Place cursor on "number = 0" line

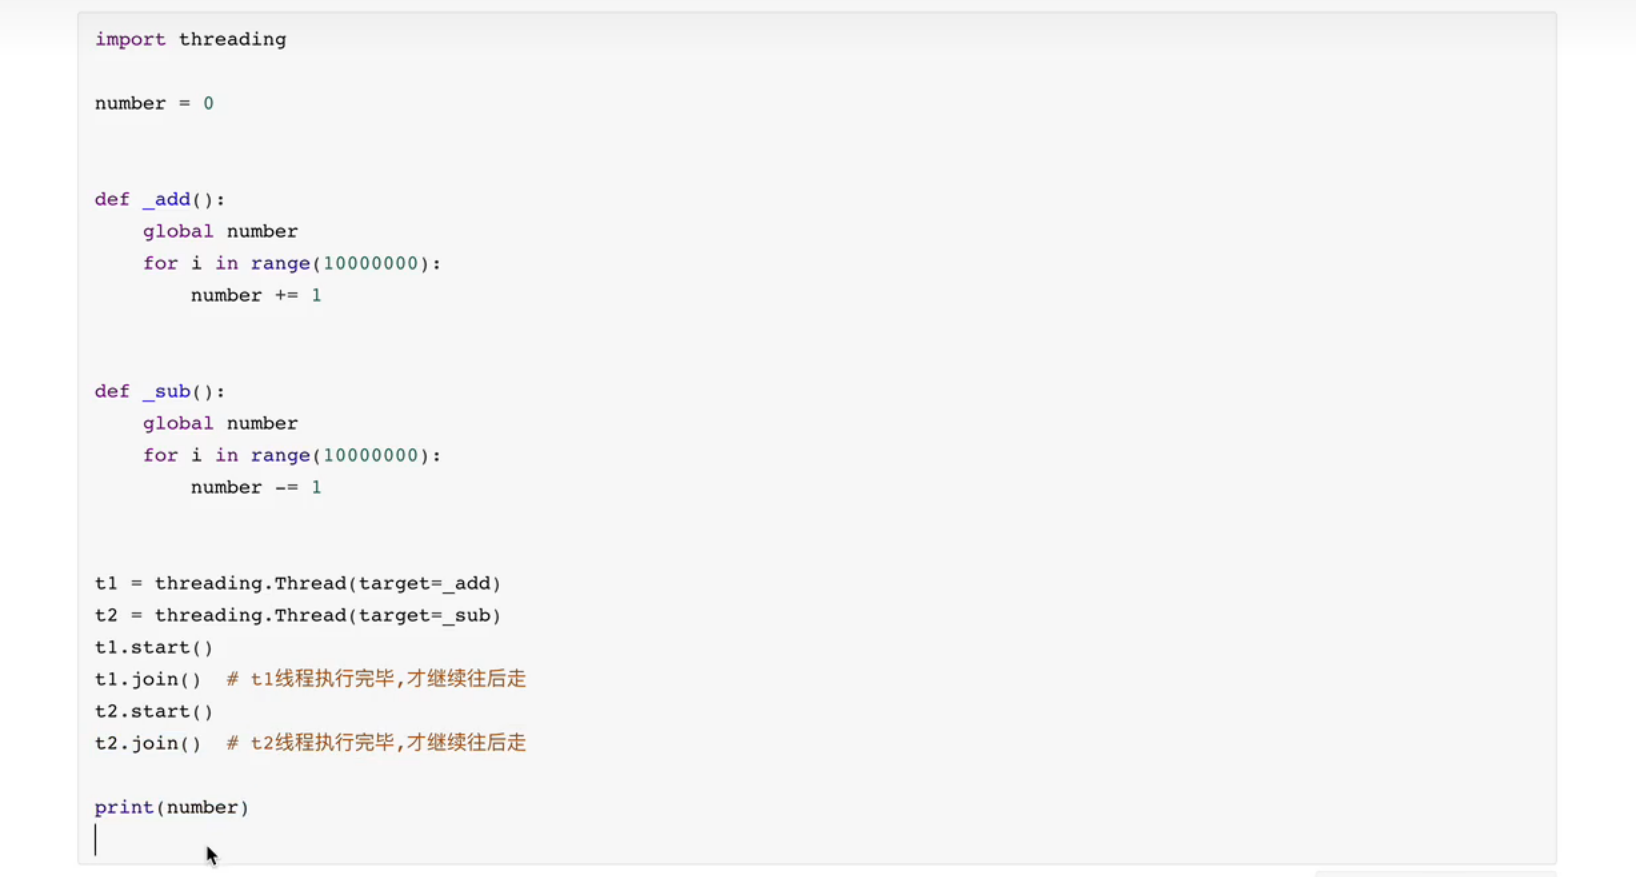click(154, 103)
